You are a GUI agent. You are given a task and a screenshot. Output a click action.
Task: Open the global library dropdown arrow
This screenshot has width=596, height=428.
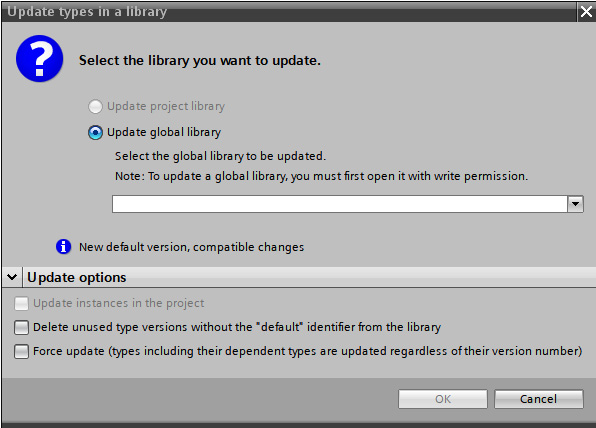tap(575, 204)
